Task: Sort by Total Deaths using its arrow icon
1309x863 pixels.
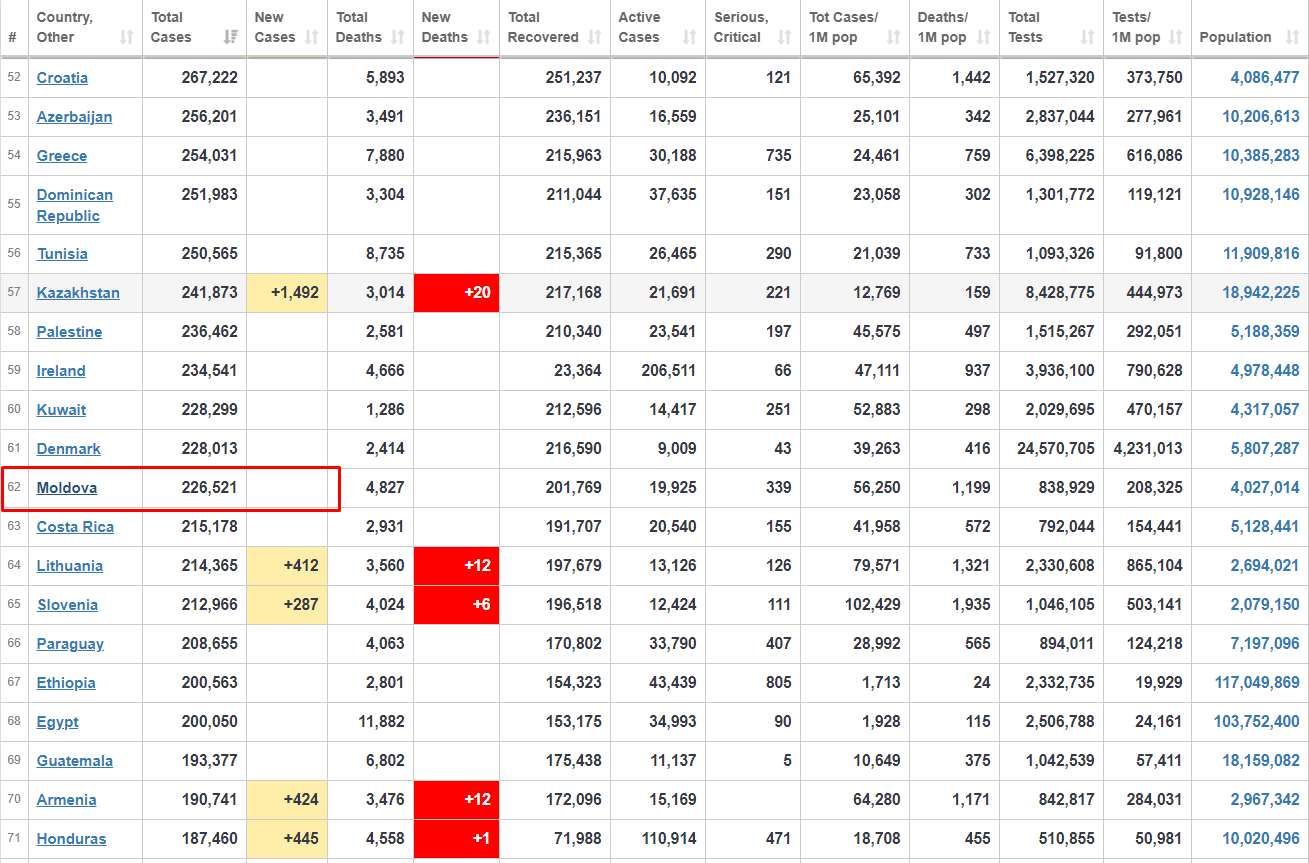Action: point(398,38)
